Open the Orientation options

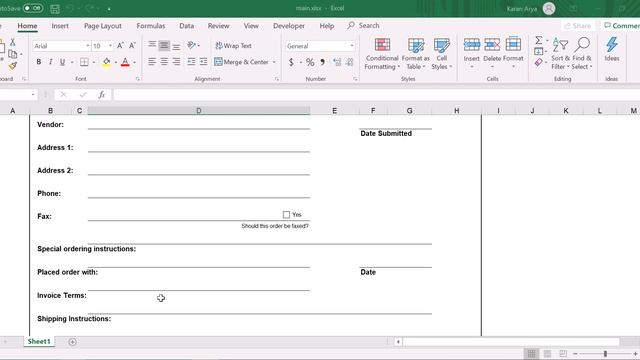point(193,45)
